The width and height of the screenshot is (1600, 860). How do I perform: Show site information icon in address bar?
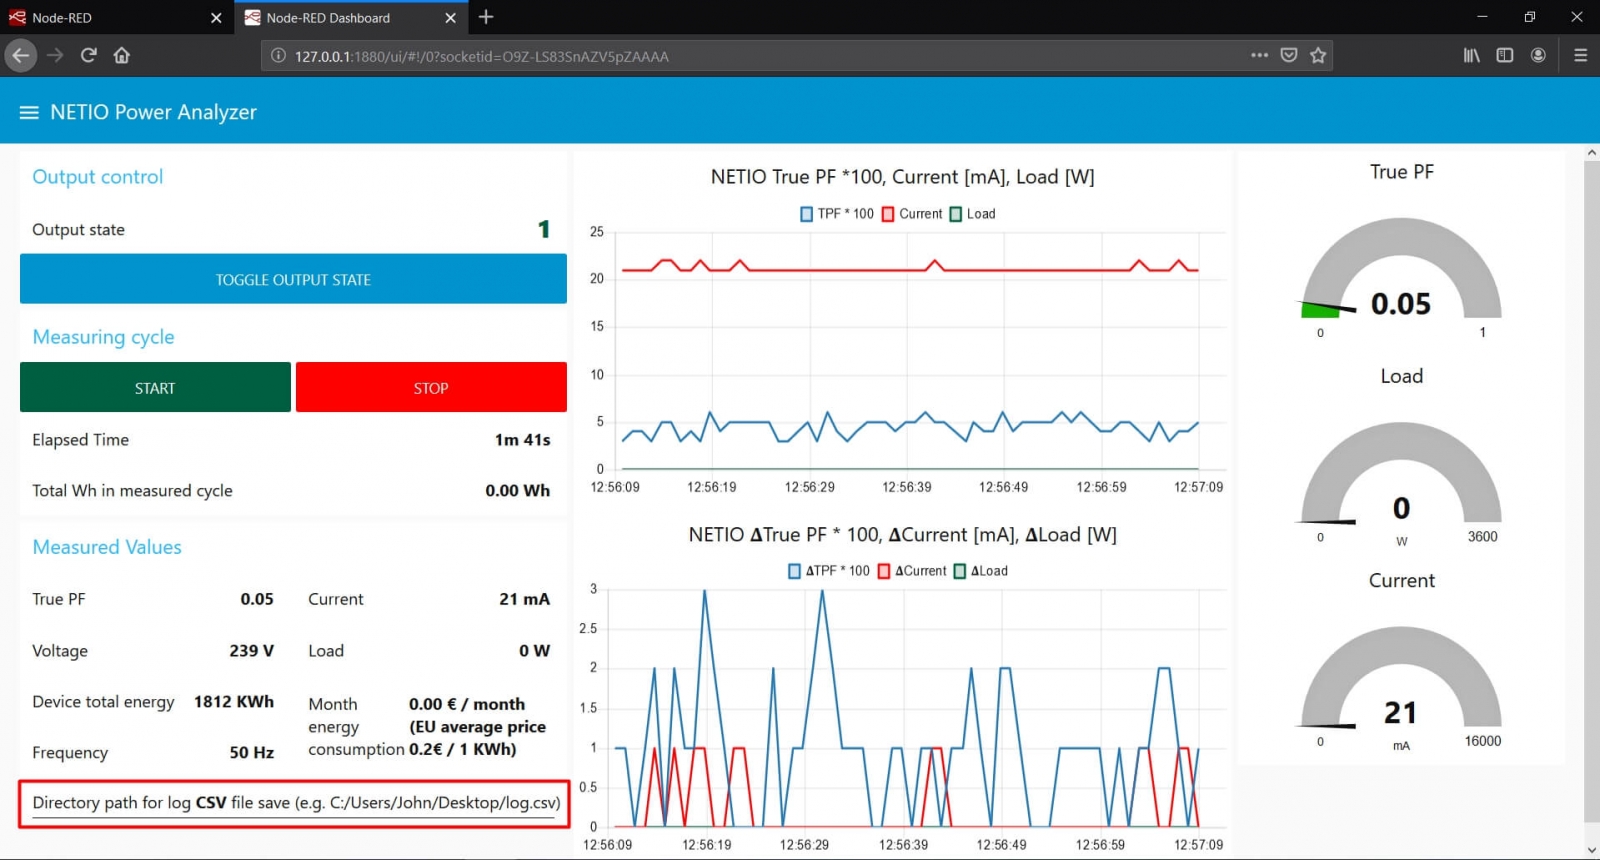pos(279,56)
